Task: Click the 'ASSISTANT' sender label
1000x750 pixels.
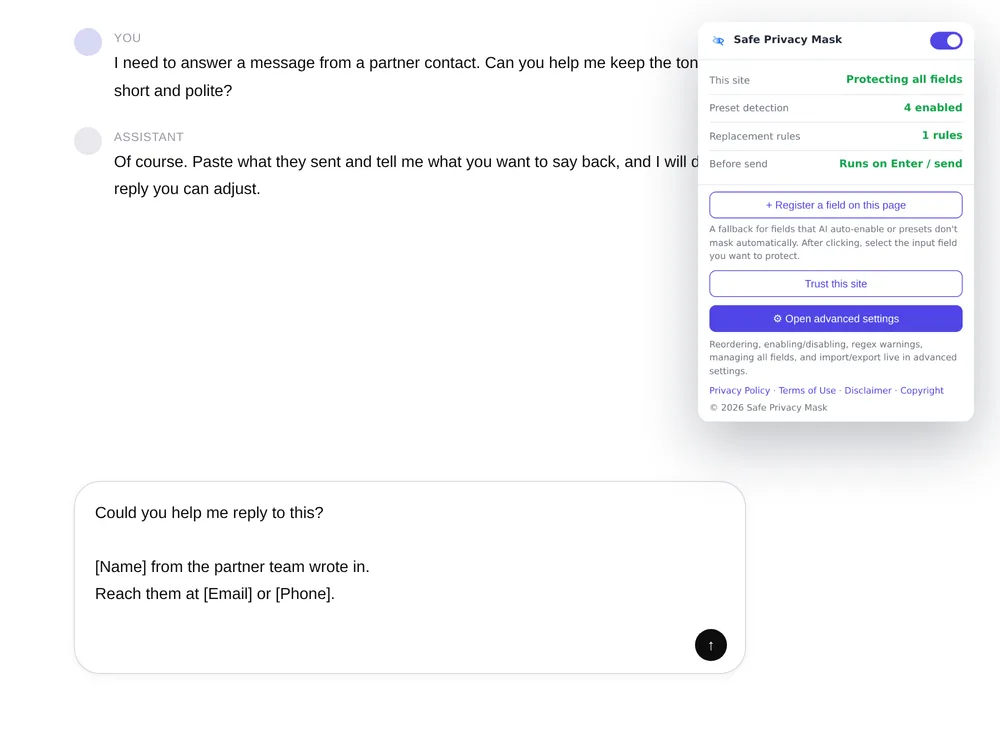Action: click(x=149, y=137)
